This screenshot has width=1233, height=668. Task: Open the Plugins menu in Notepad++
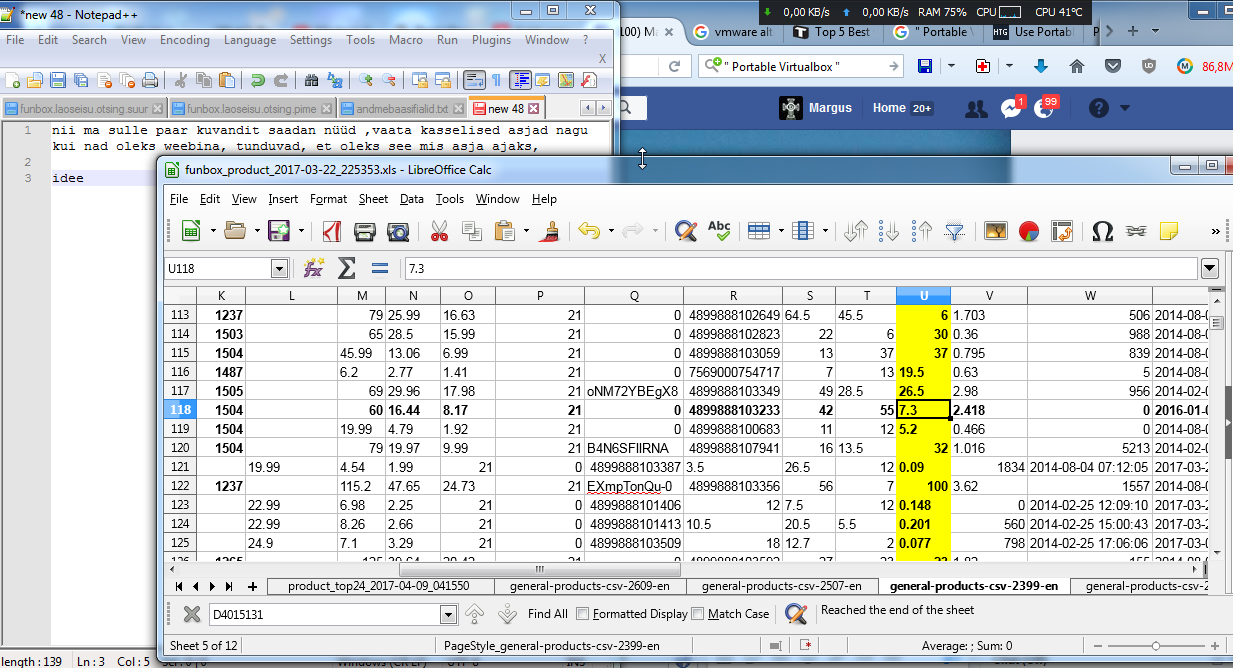pyautogui.click(x=491, y=40)
